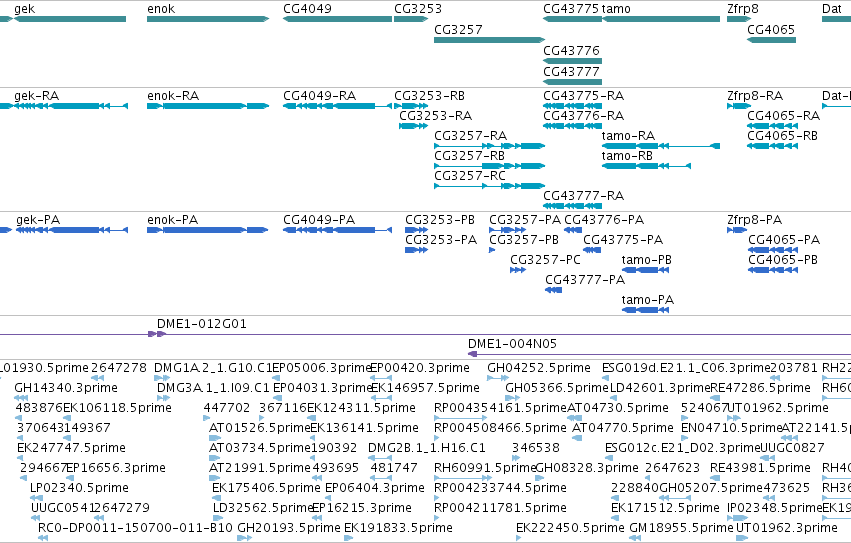
Task: Select the UT01962.3prime EST label
Action: pyautogui.click(x=786, y=528)
